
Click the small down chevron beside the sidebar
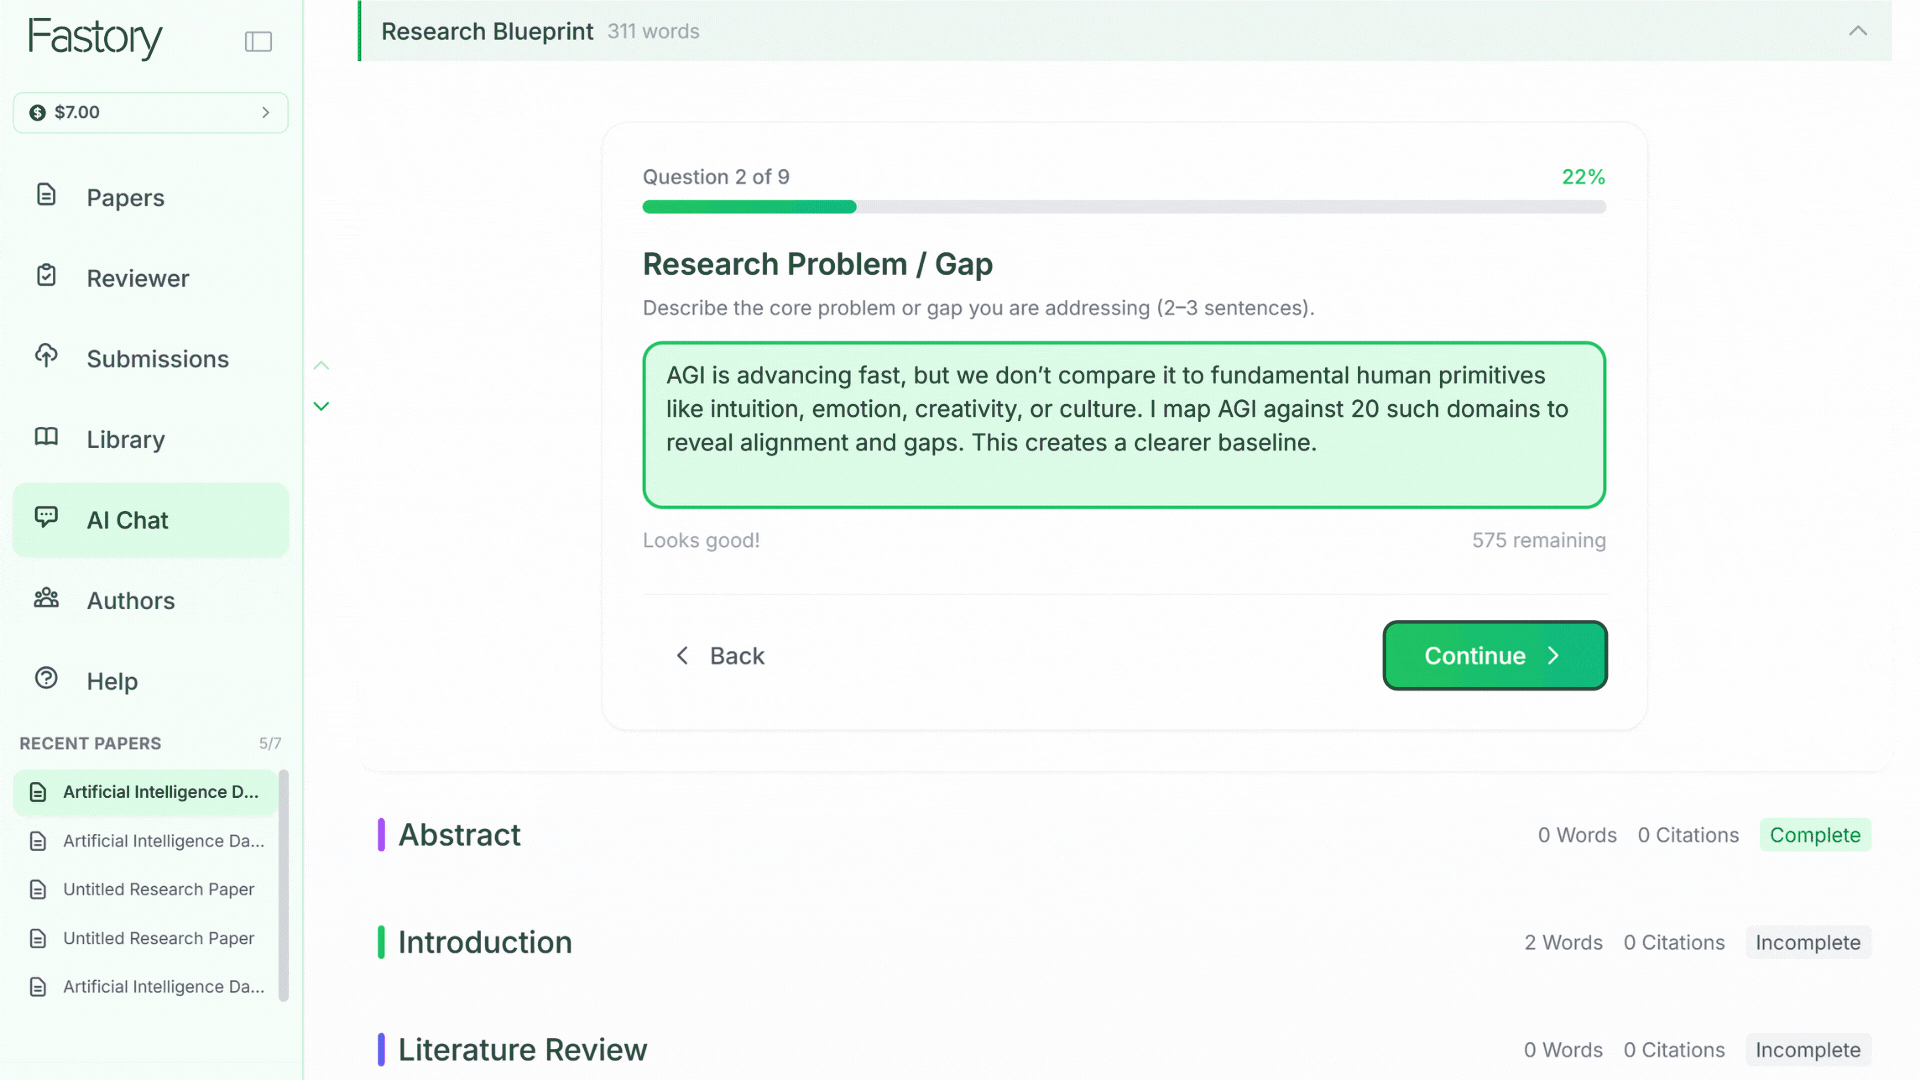pyautogui.click(x=321, y=406)
